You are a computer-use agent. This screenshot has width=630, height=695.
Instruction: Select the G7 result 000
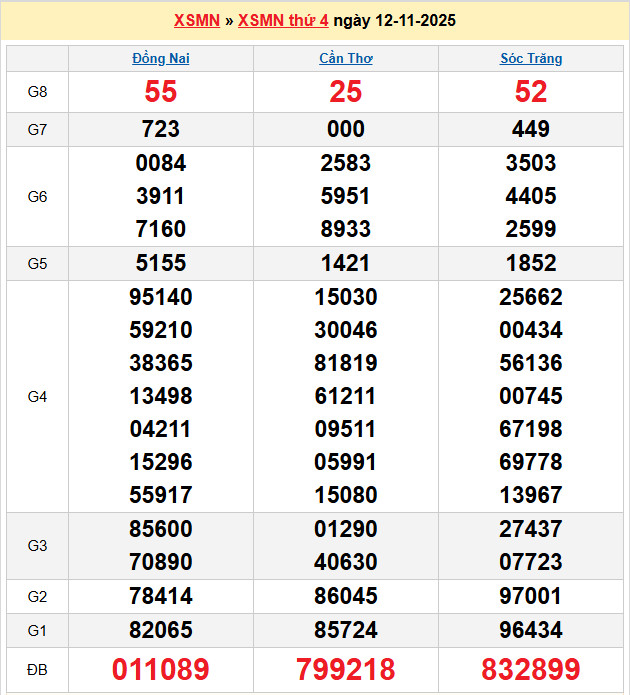click(x=345, y=129)
